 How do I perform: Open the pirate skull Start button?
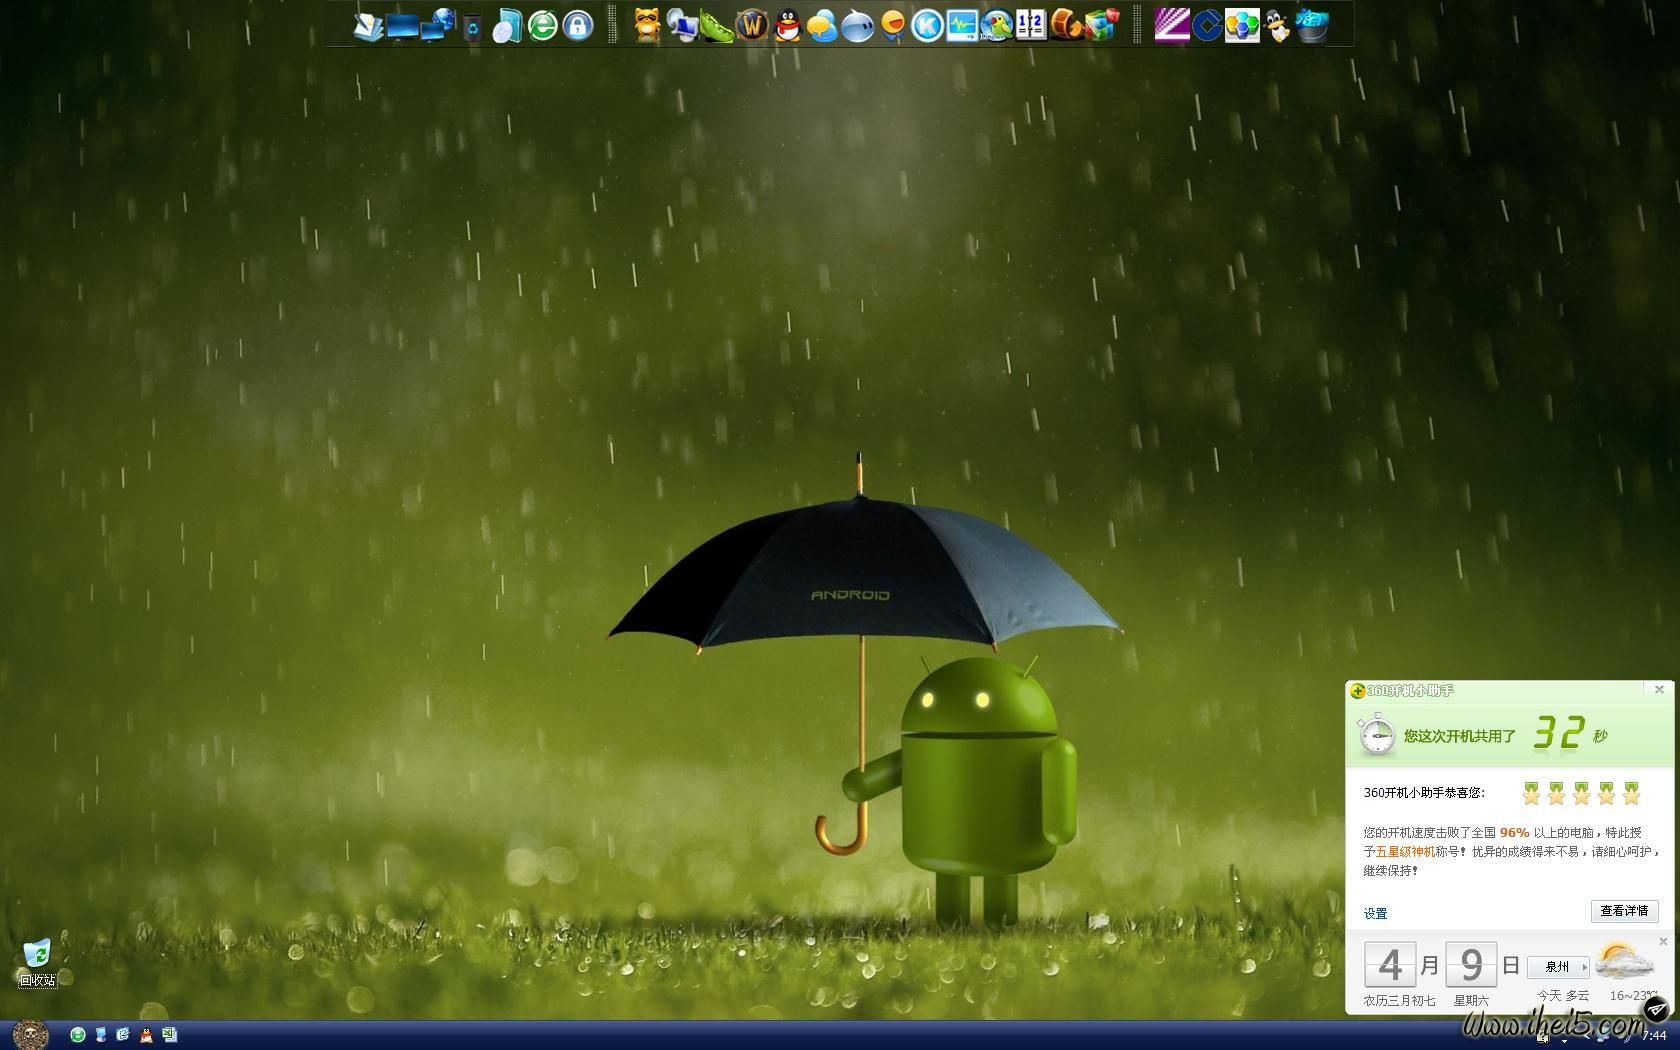point(31,1035)
